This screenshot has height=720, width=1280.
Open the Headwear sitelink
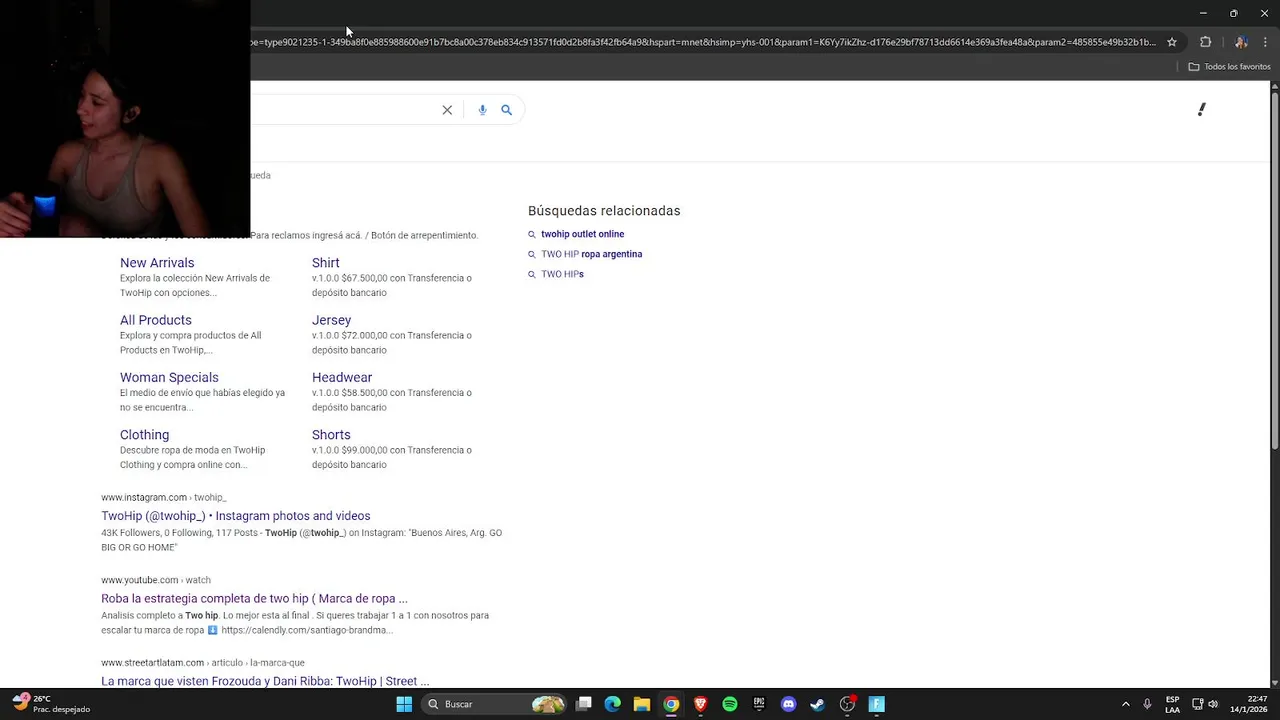coord(342,377)
